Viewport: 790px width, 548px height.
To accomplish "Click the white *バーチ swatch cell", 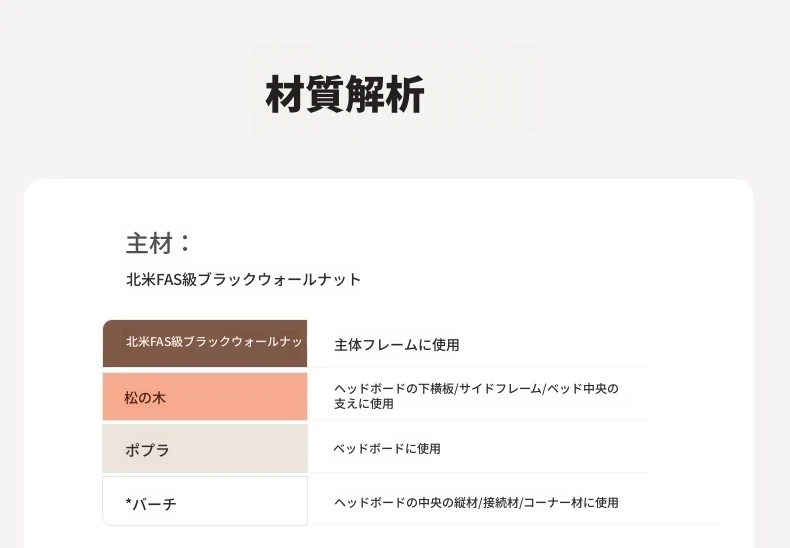I will point(205,501).
